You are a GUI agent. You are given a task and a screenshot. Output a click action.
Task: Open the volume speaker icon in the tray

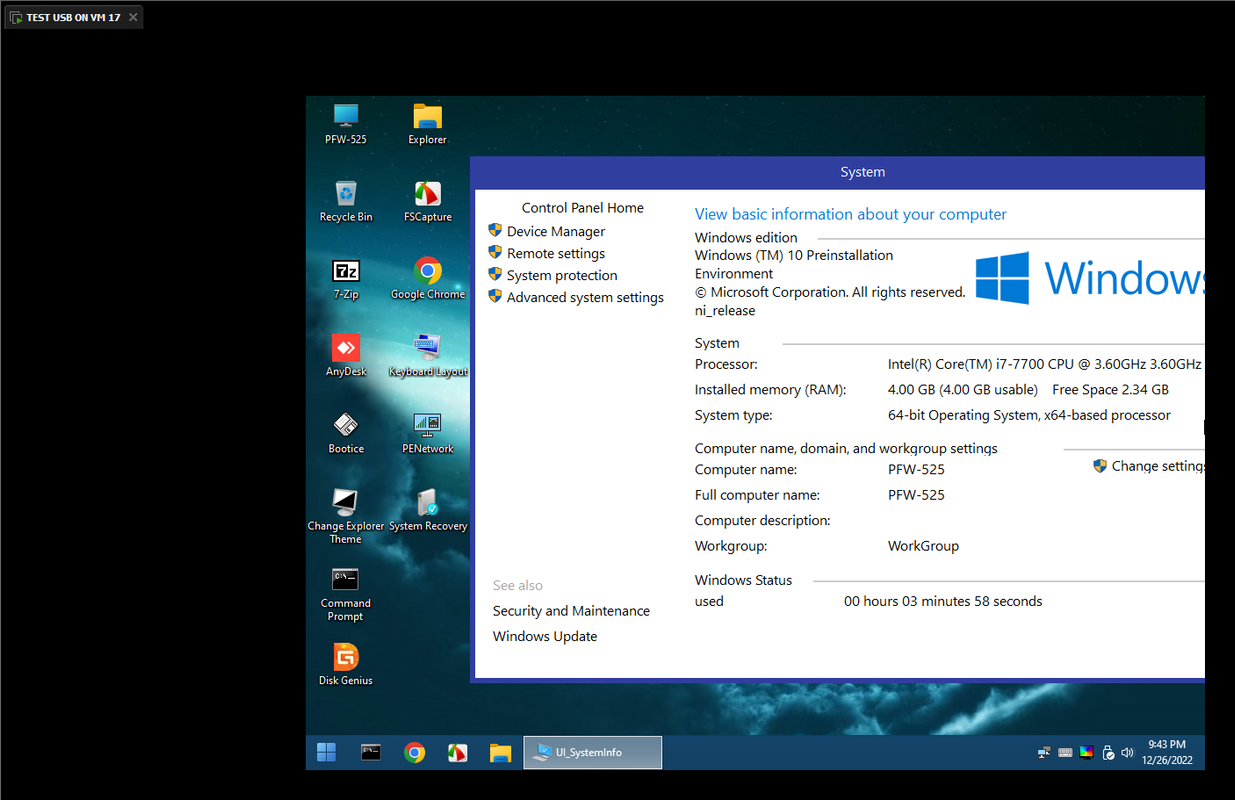coord(1128,753)
